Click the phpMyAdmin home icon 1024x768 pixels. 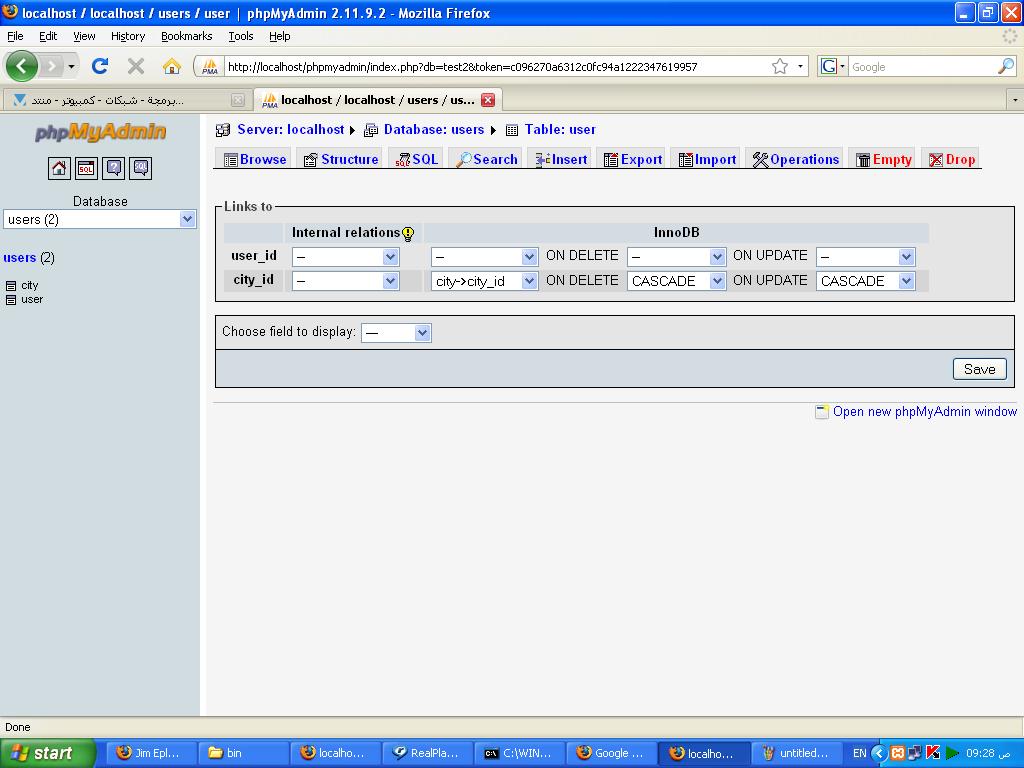(x=59, y=168)
